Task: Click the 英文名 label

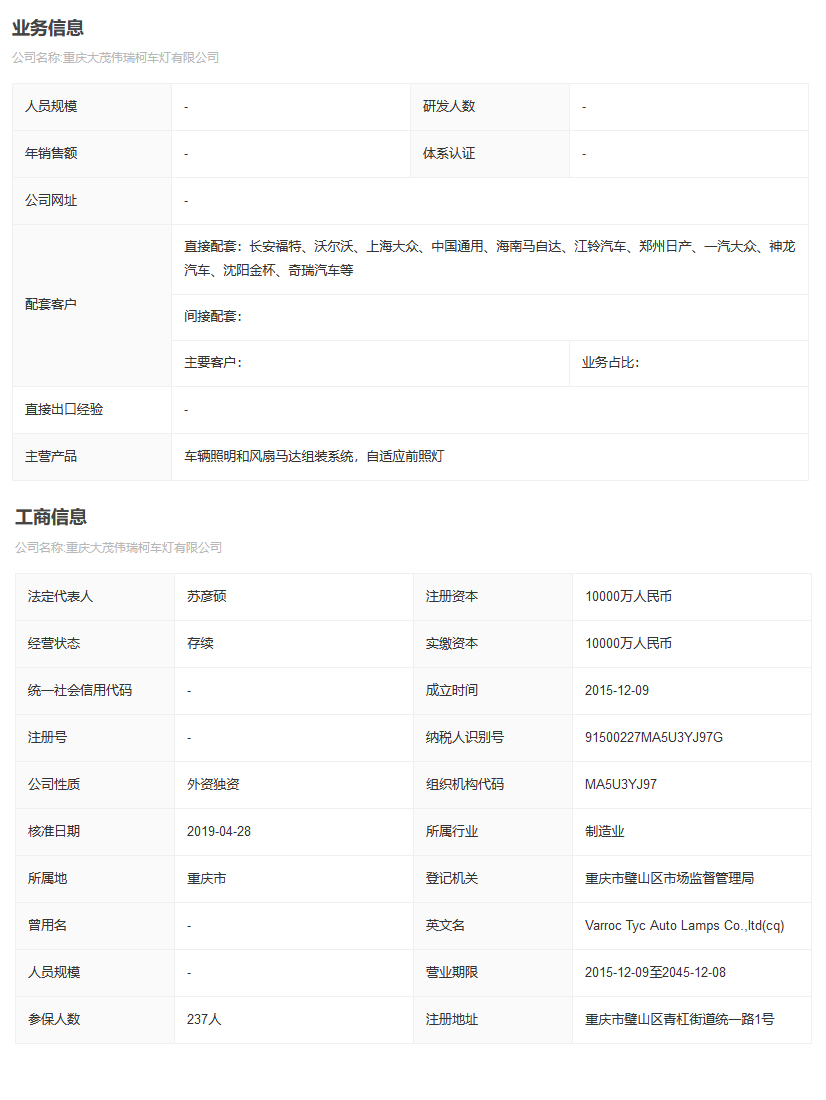Action: coord(445,925)
